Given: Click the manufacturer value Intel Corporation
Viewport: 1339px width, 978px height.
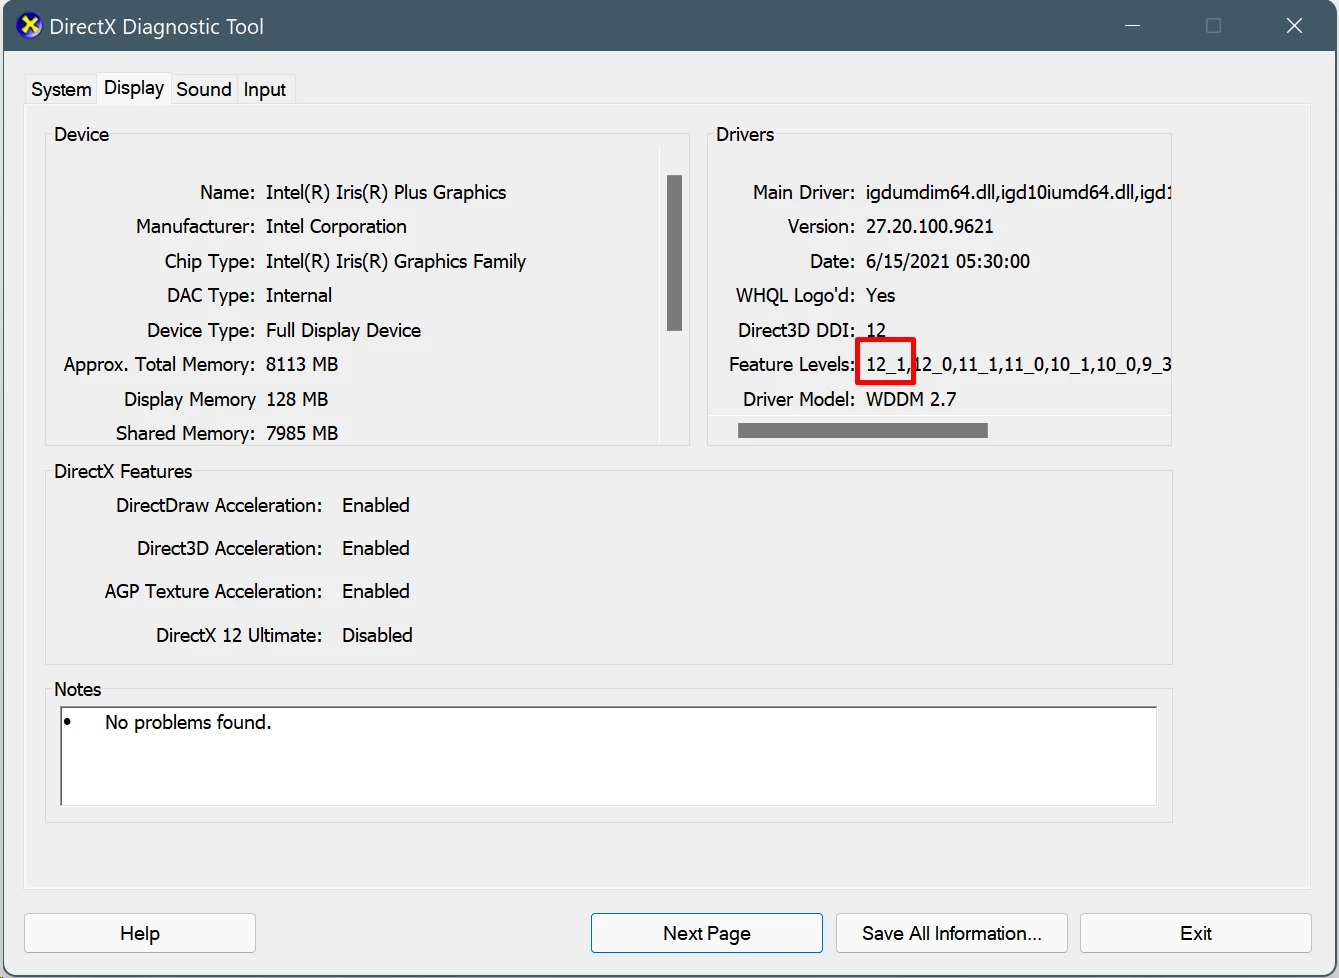Looking at the screenshot, I should 336,226.
